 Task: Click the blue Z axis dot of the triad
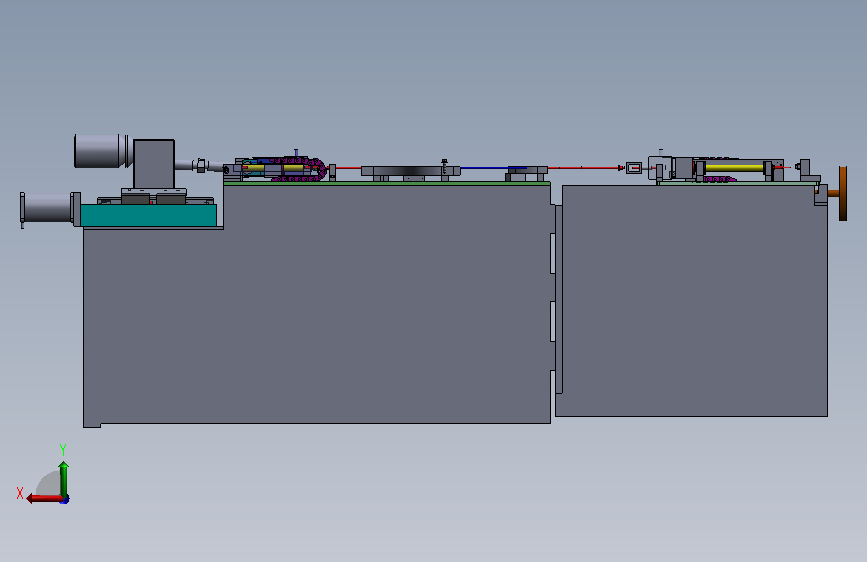tap(65, 500)
